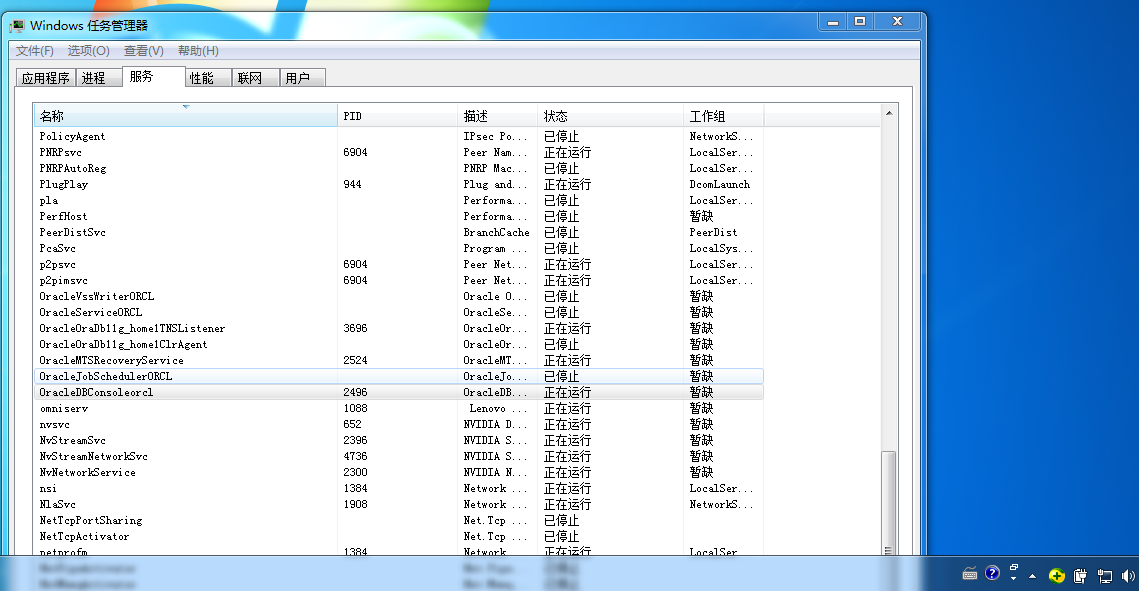Open the 文件(F) menu
The height and width of the screenshot is (591, 1139).
(35, 51)
